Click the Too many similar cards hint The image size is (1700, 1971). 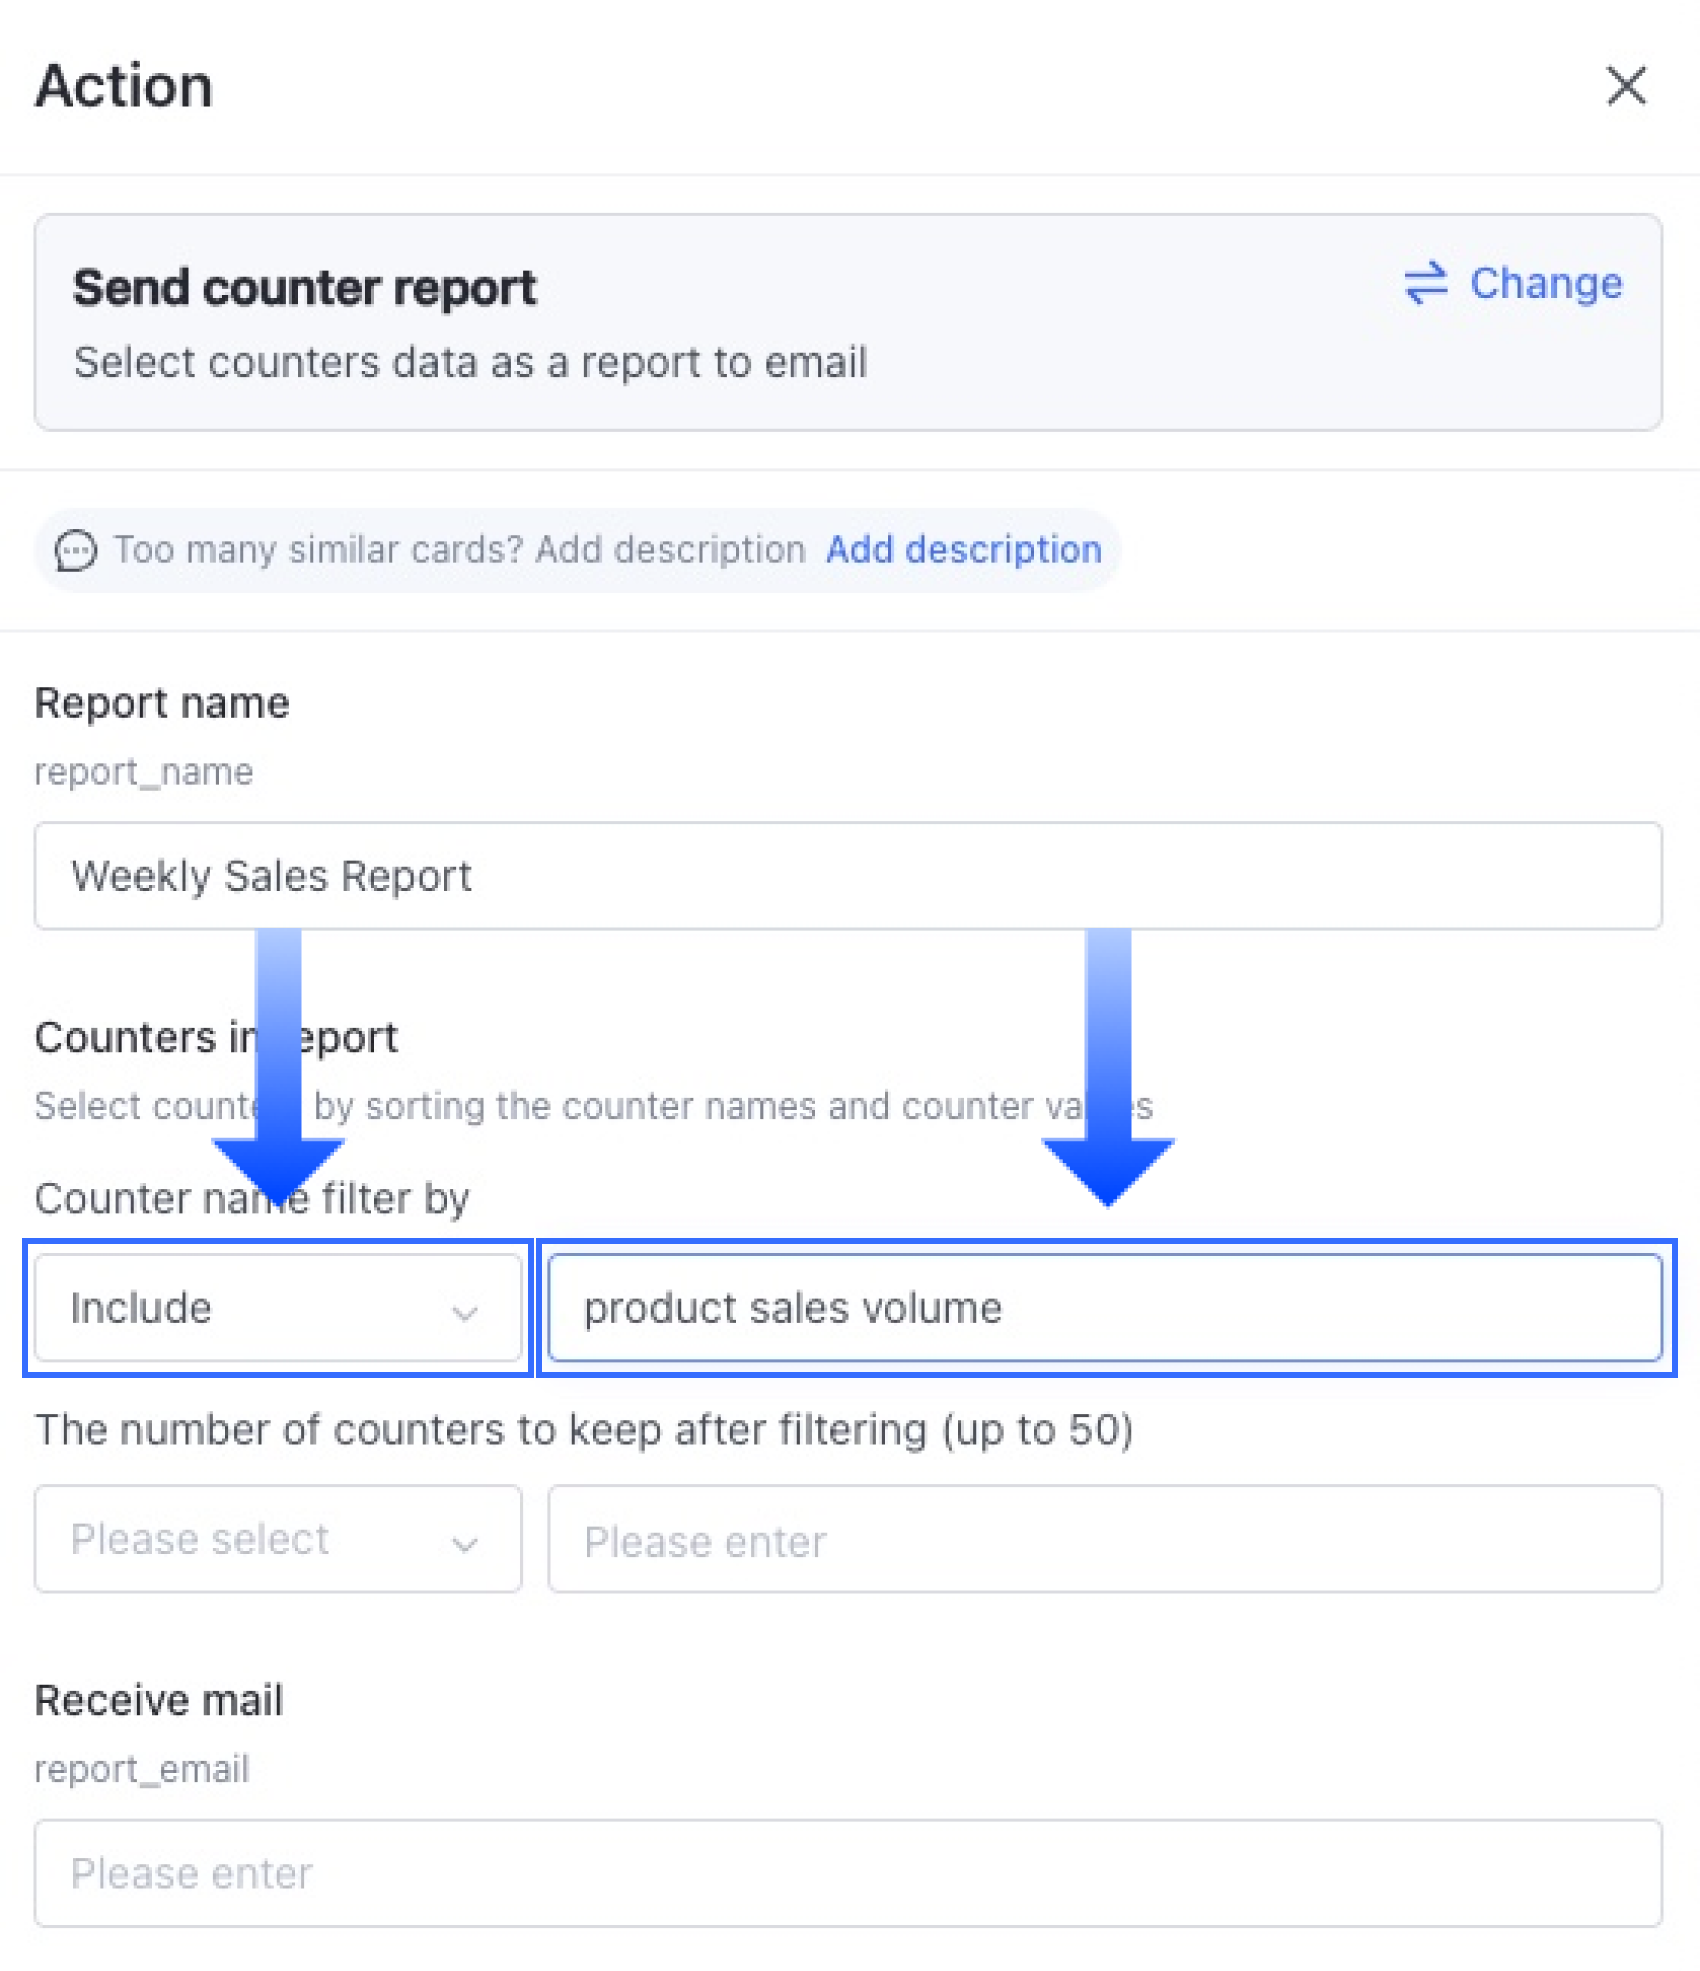coord(459,550)
